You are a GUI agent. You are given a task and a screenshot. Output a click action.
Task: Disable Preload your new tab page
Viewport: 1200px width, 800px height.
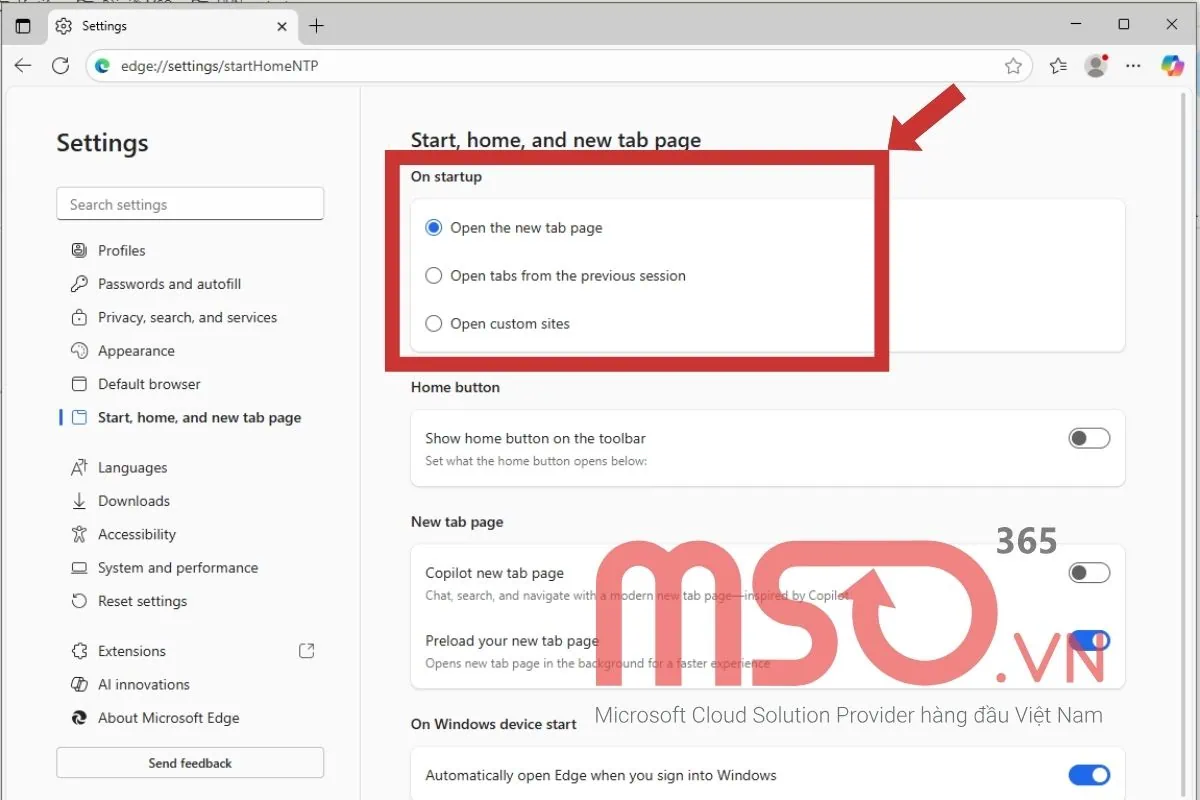pyautogui.click(x=1088, y=640)
